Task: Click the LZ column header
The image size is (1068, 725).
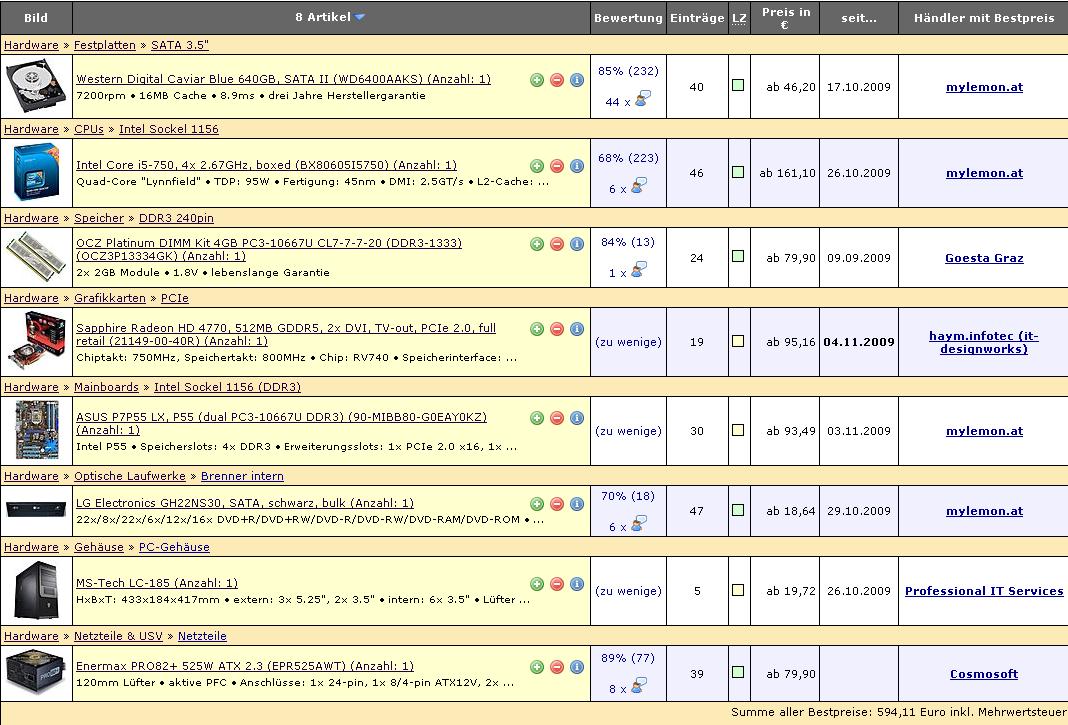Action: tap(739, 18)
